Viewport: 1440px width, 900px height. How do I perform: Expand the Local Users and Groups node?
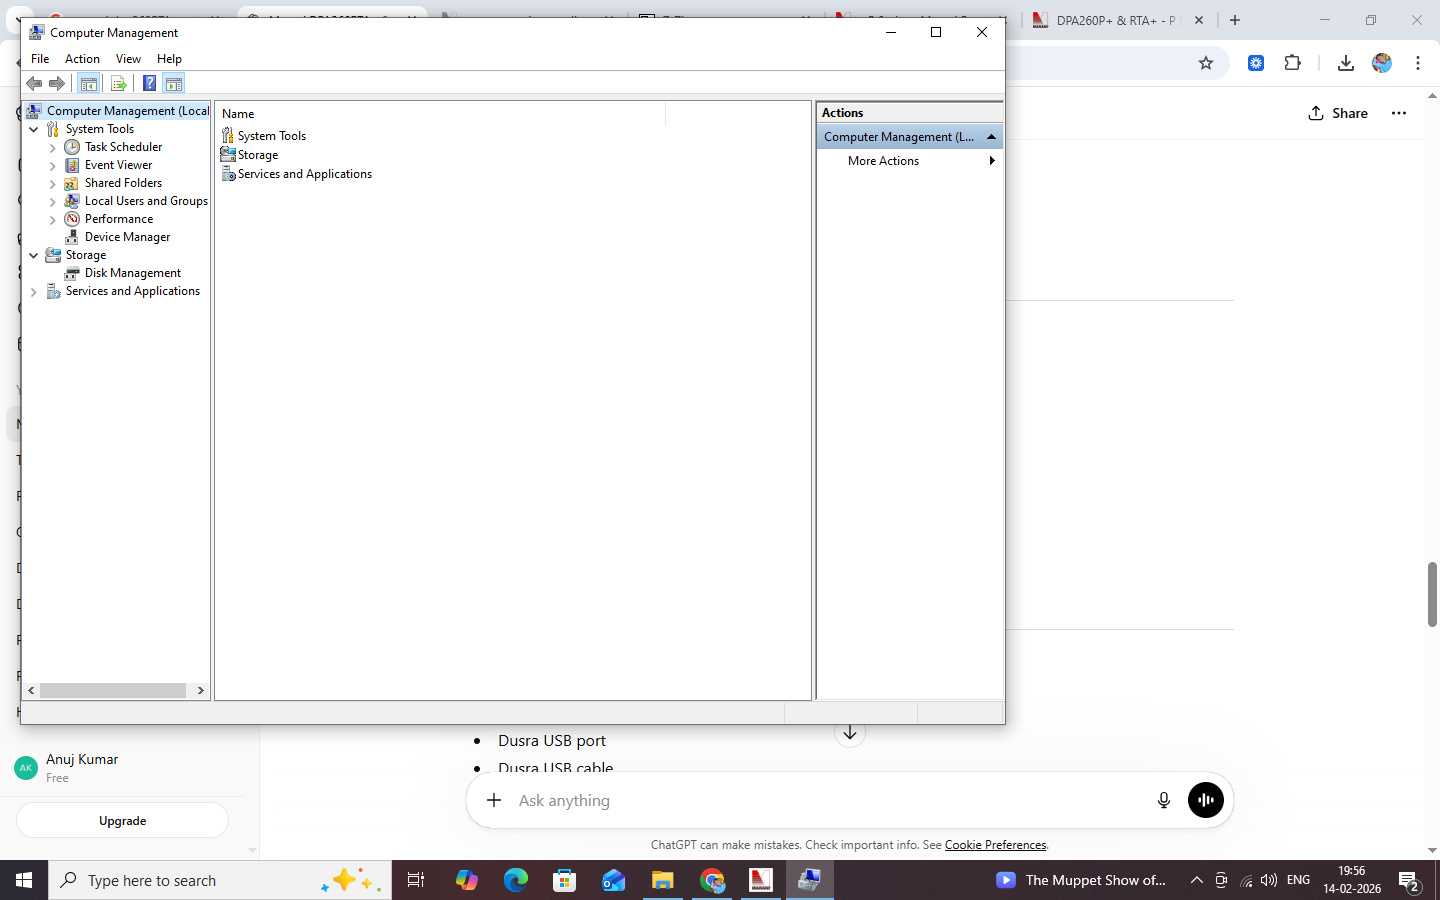53,202
